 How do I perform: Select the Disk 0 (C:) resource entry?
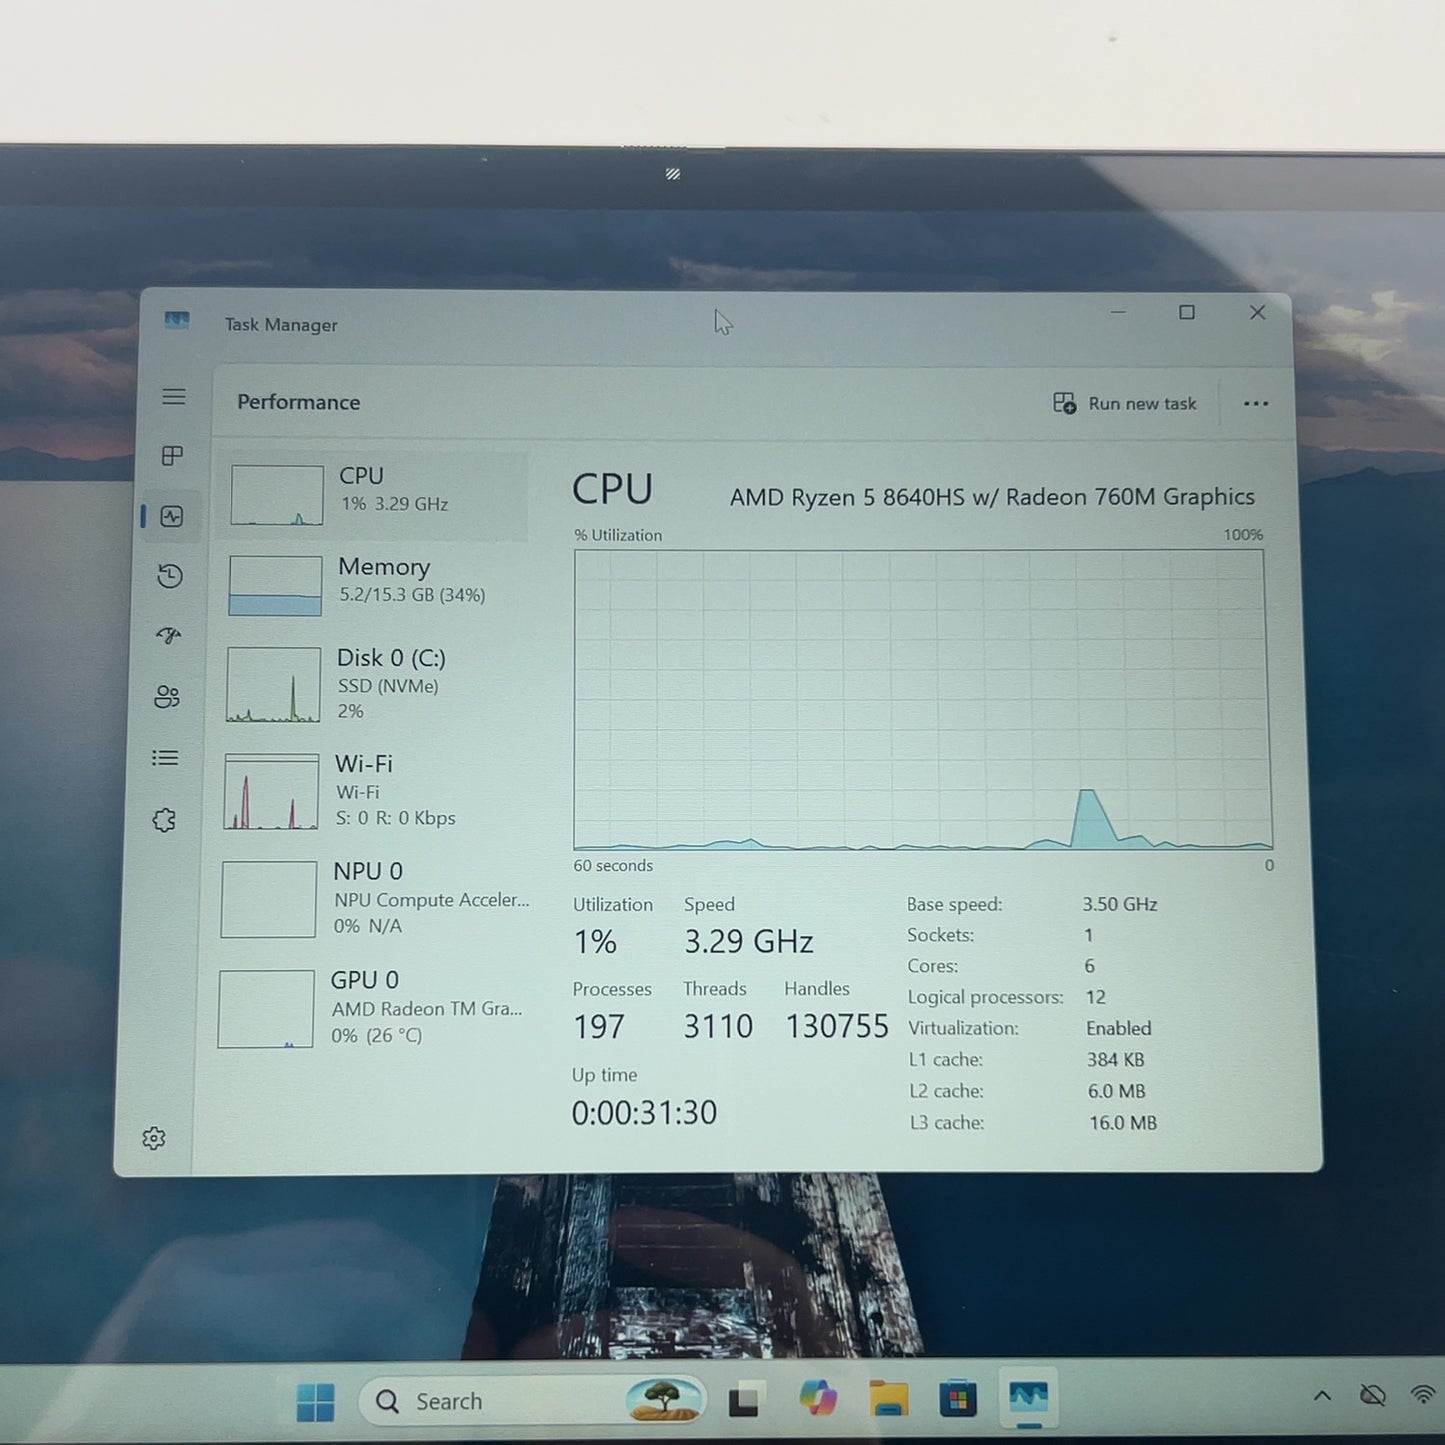(x=372, y=685)
